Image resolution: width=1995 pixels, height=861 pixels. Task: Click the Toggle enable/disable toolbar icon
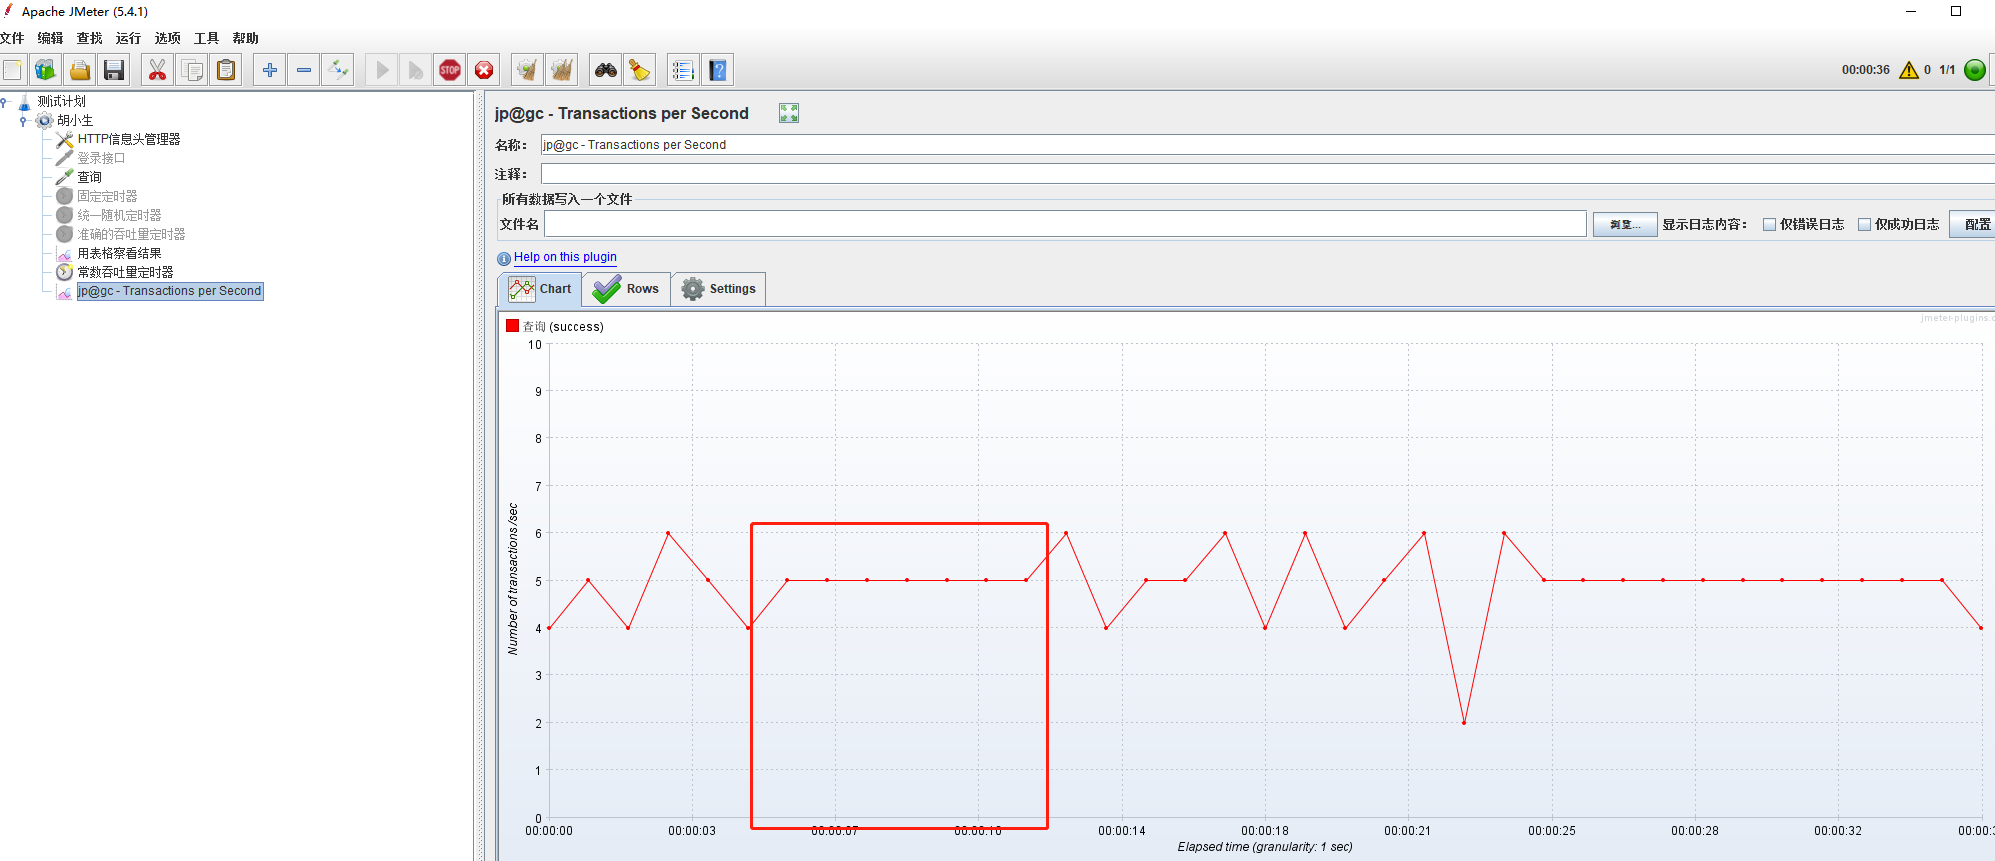pos(338,70)
